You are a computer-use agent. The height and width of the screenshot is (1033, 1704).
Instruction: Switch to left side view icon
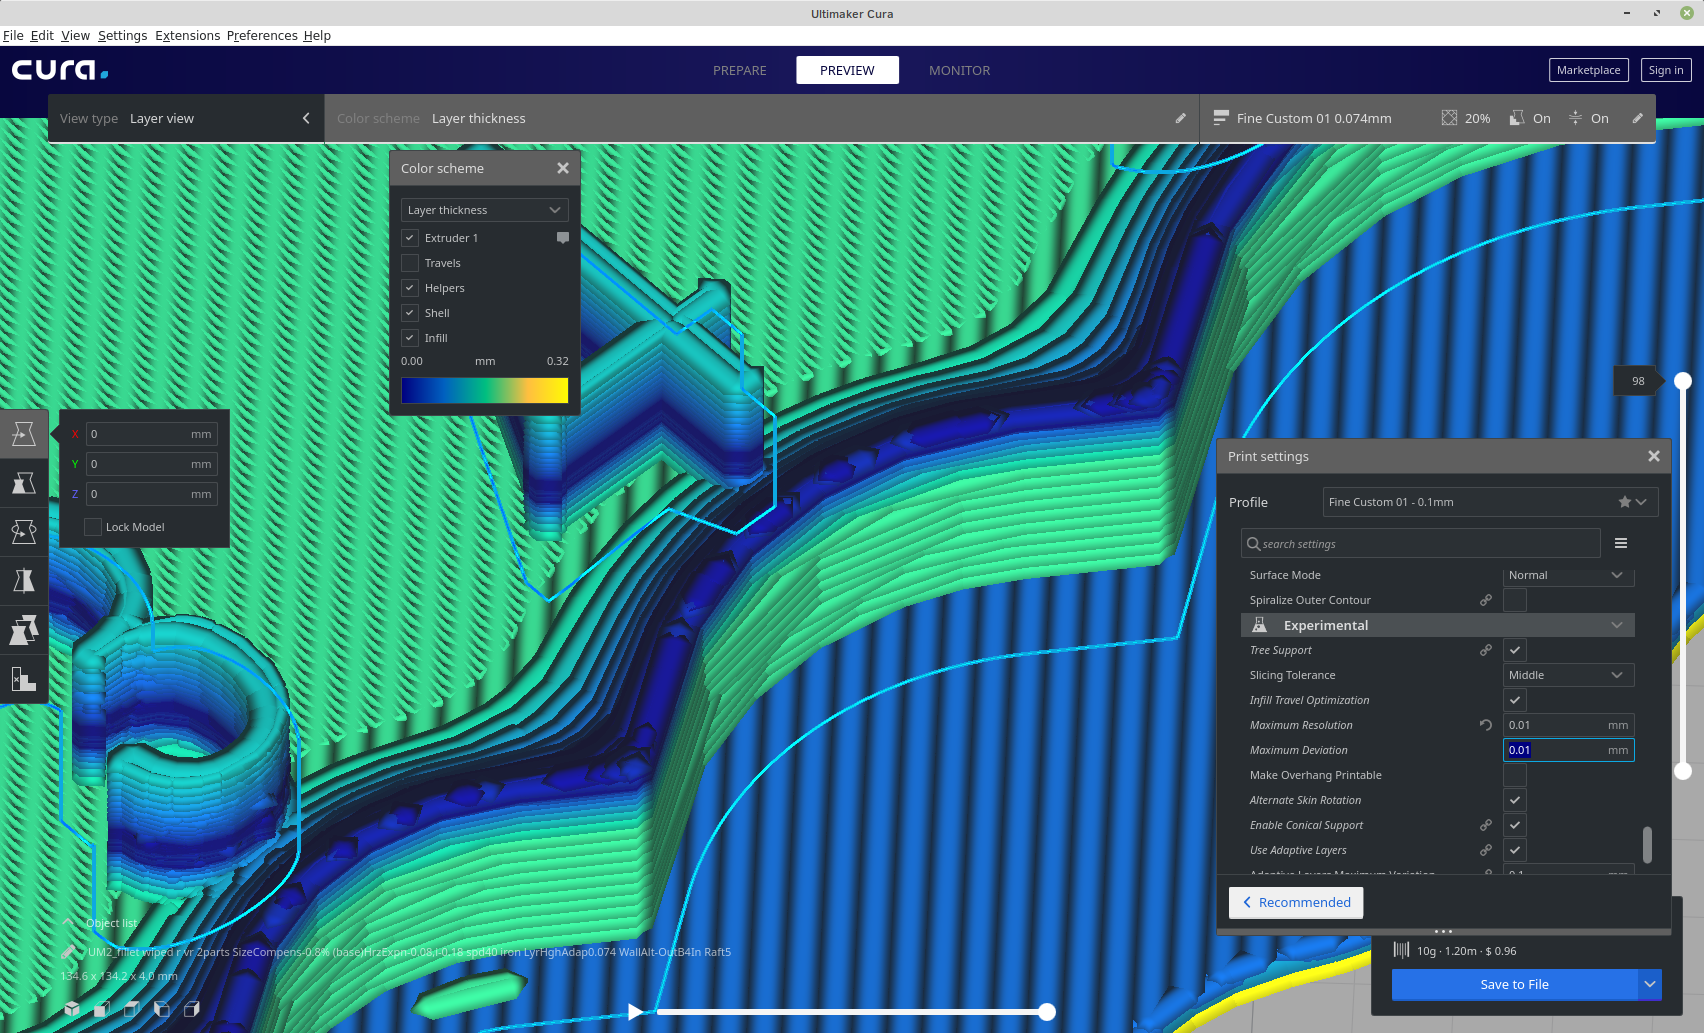[x=162, y=1009]
